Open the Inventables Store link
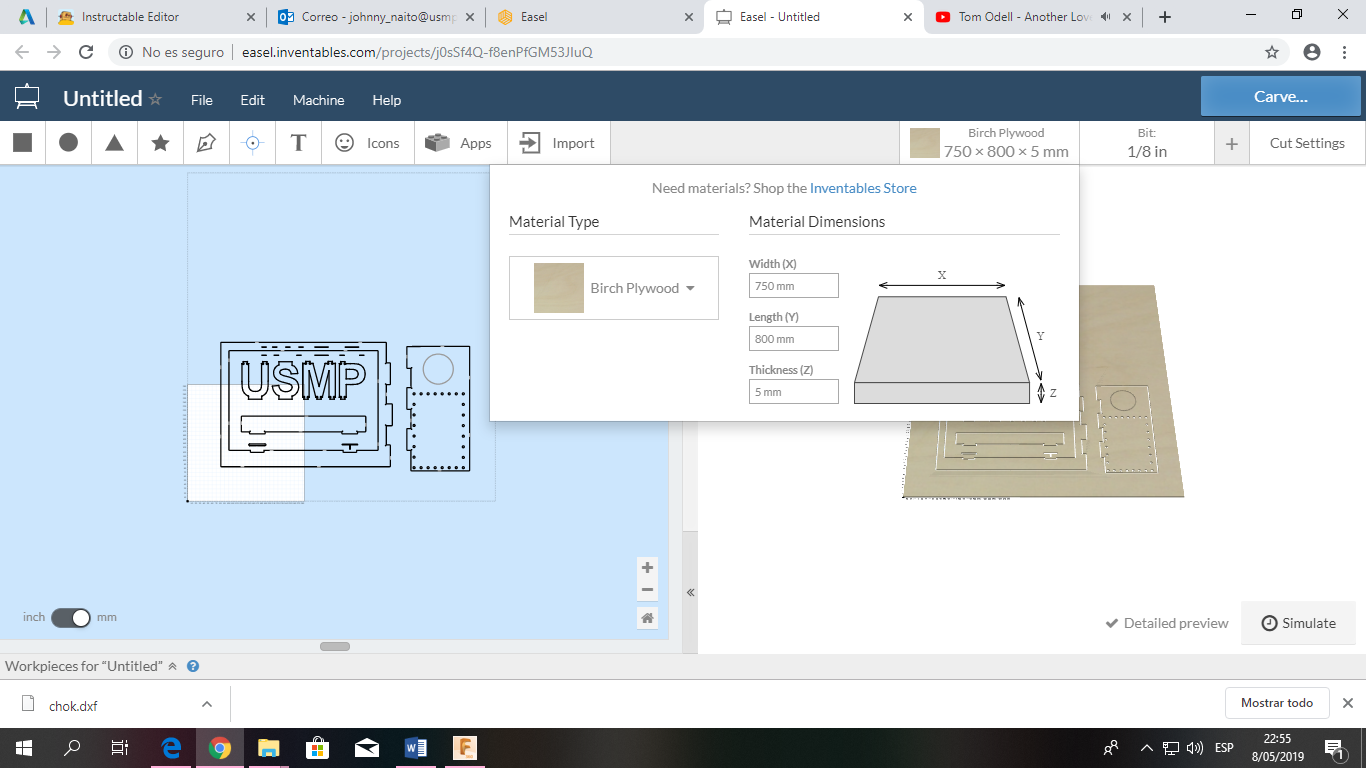Image resolution: width=1366 pixels, height=768 pixels. click(863, 188)
